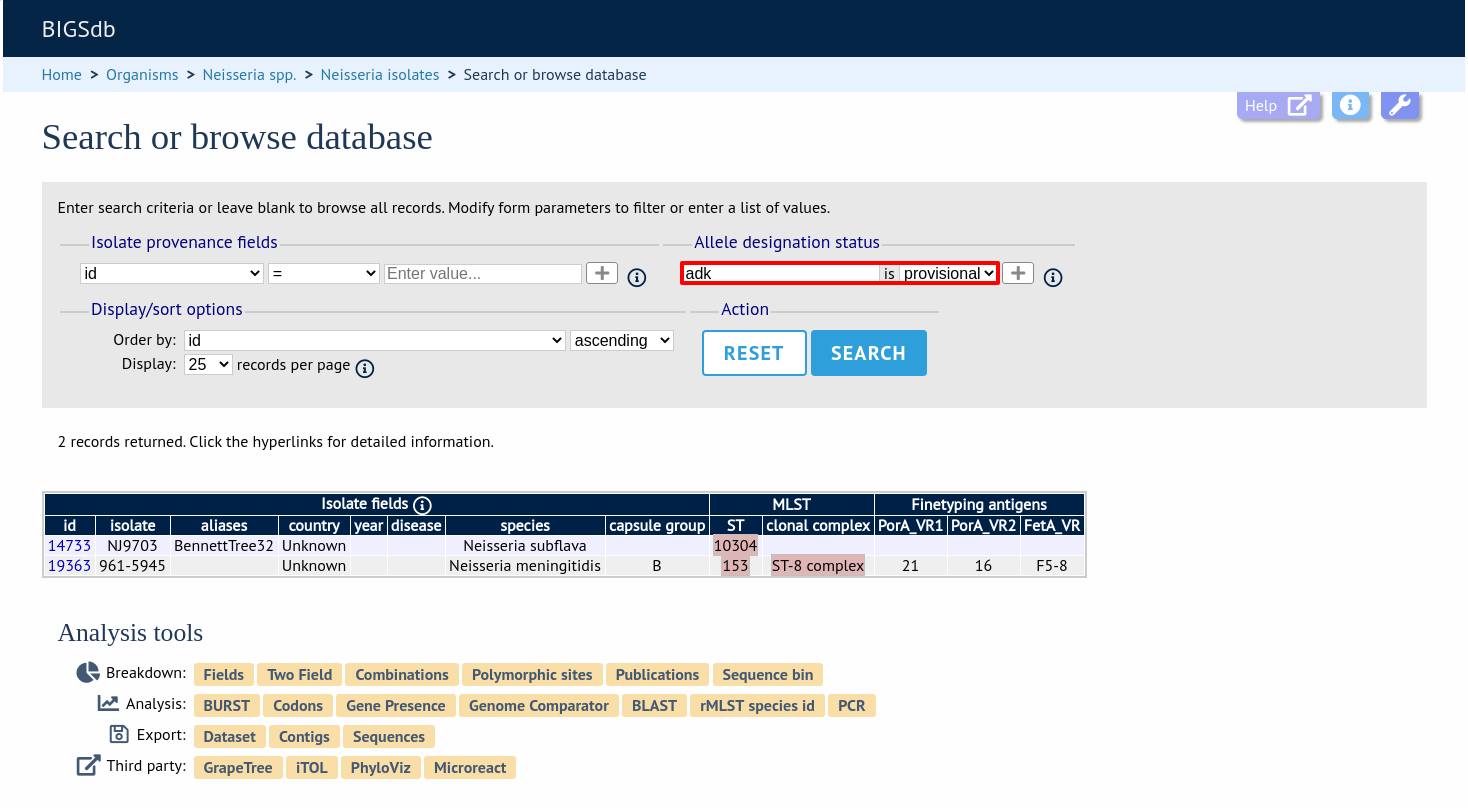The height and width of the screenshot is (808, 1468).
Task: Open the Two Field breakdown tool
Action: [300, 675]
